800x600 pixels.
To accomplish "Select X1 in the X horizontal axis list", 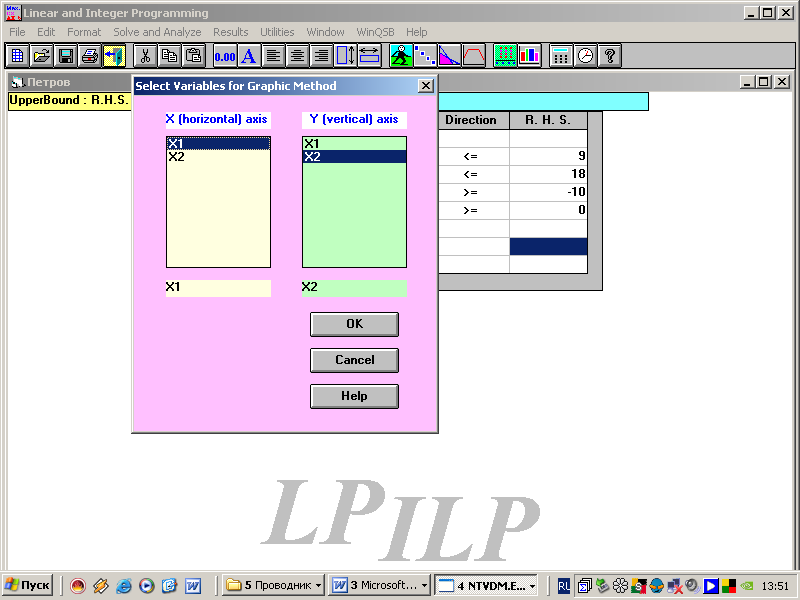I will click(218, 143).
